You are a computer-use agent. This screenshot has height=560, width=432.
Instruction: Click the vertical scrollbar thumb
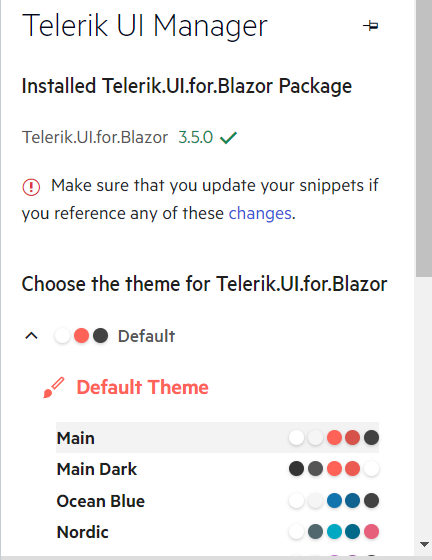[x=424, y=138]
